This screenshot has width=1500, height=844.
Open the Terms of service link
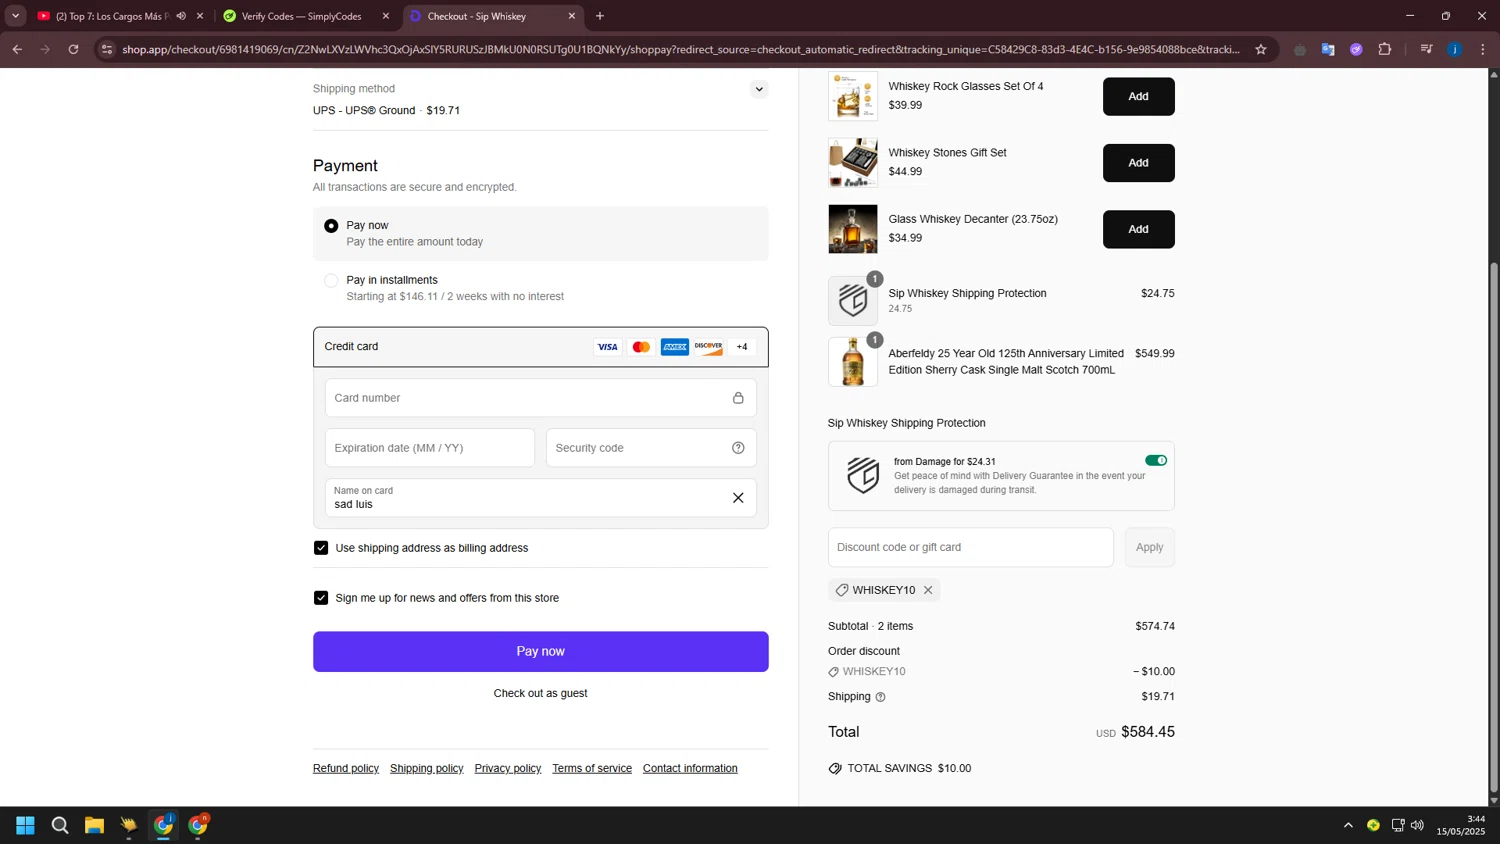[x=592, y=768]
